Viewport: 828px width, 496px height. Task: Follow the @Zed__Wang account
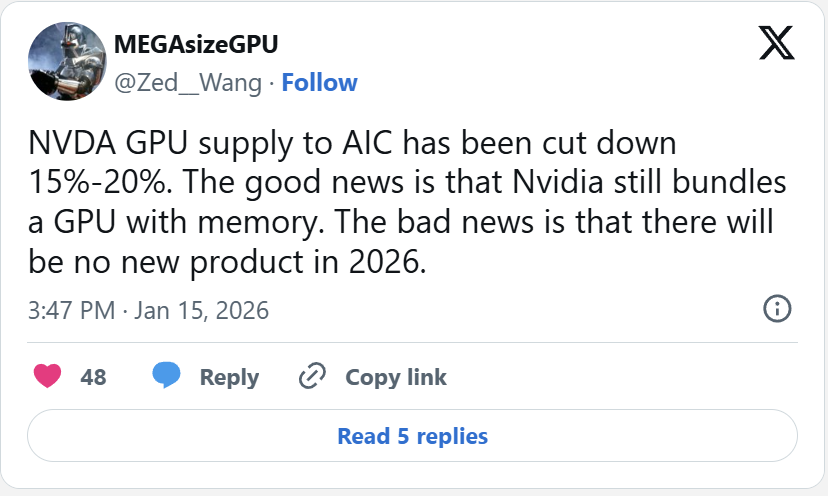[319, 82]
